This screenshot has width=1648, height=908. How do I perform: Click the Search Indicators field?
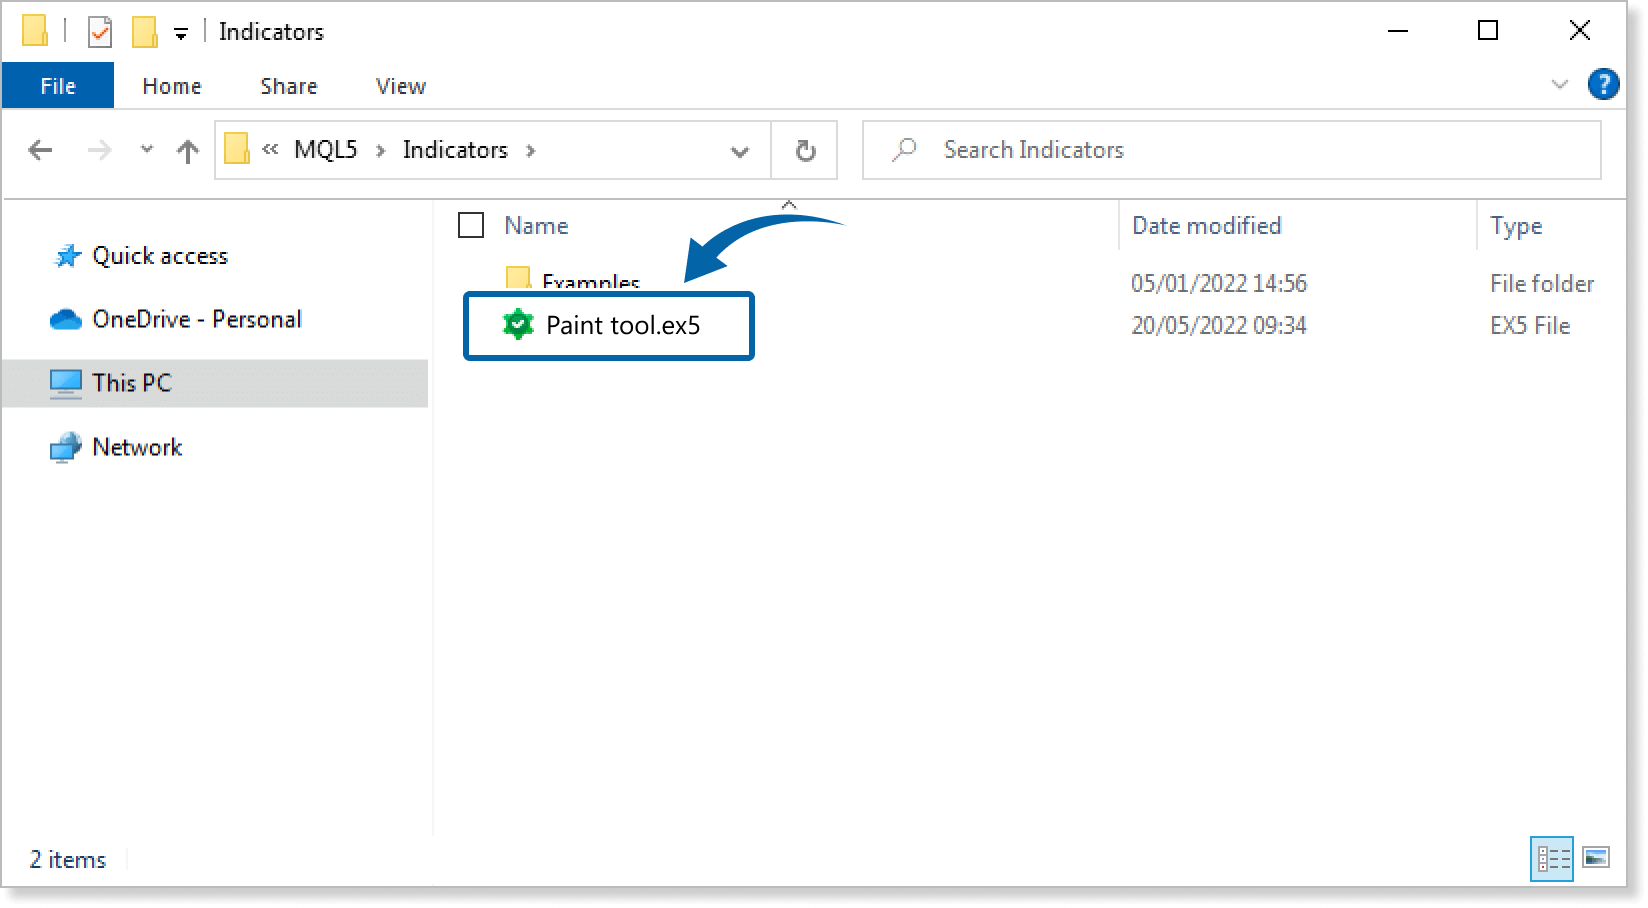click(x=1250, y=150)
